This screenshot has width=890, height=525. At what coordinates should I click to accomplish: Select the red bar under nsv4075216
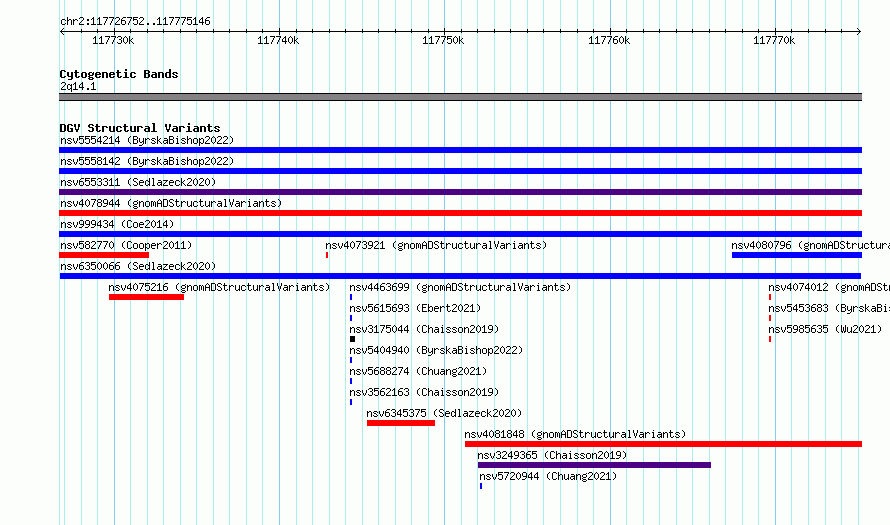tap(146, 297)
